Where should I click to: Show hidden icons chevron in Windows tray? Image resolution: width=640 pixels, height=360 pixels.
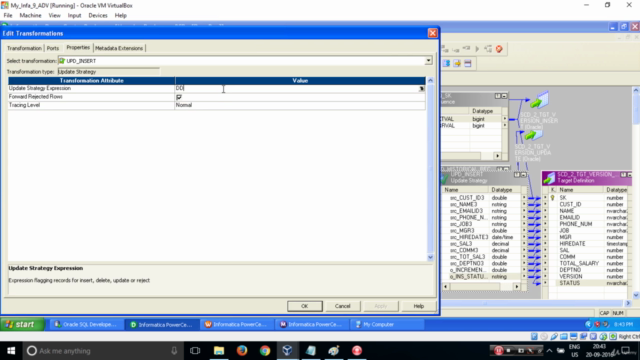(x=549, y=351)
